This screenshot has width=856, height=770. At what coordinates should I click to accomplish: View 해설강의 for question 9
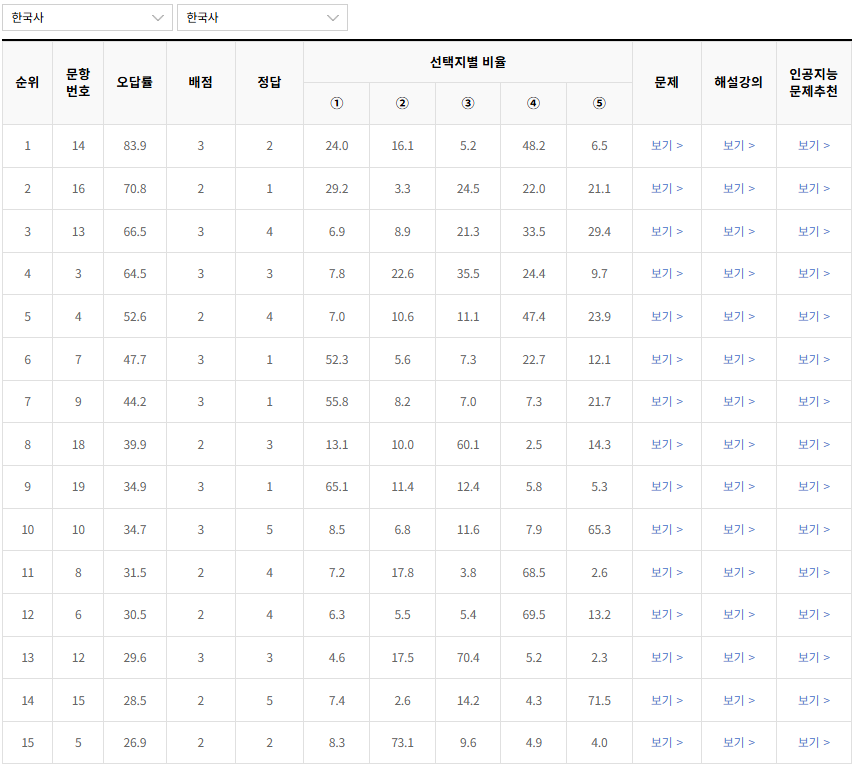click(739, 401)
